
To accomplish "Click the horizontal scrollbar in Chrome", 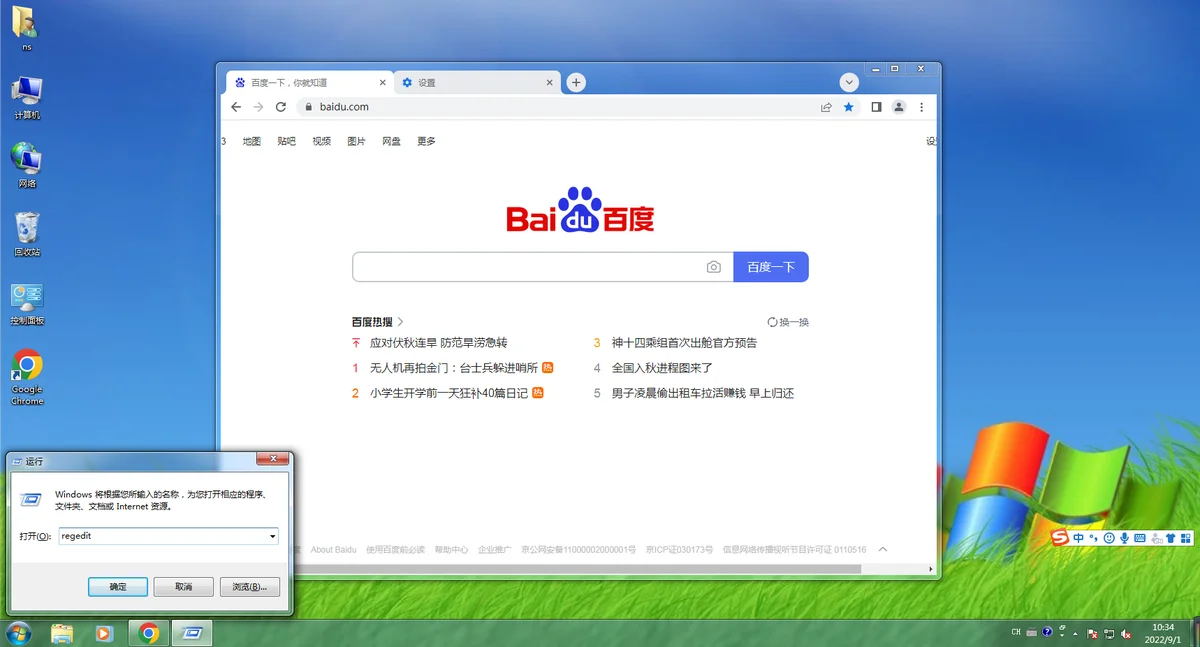I will [540, 569].
